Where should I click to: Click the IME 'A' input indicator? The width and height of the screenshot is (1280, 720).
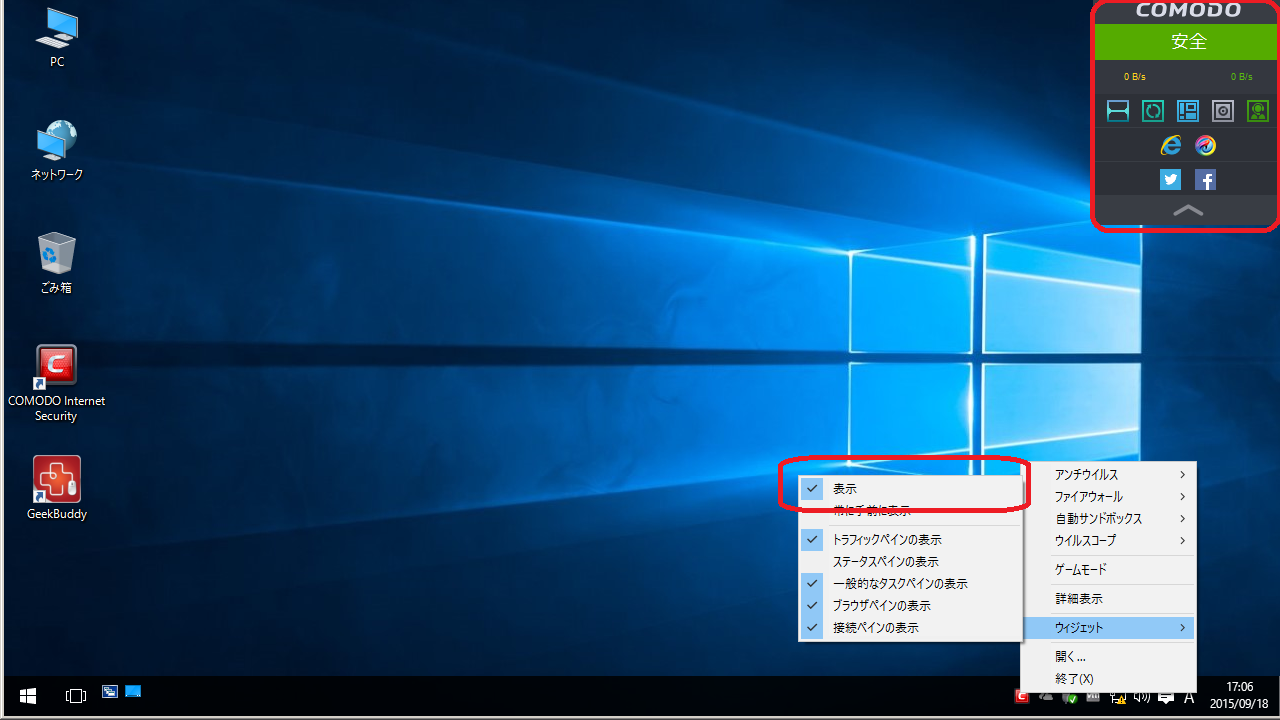[x=1189, y=697]
